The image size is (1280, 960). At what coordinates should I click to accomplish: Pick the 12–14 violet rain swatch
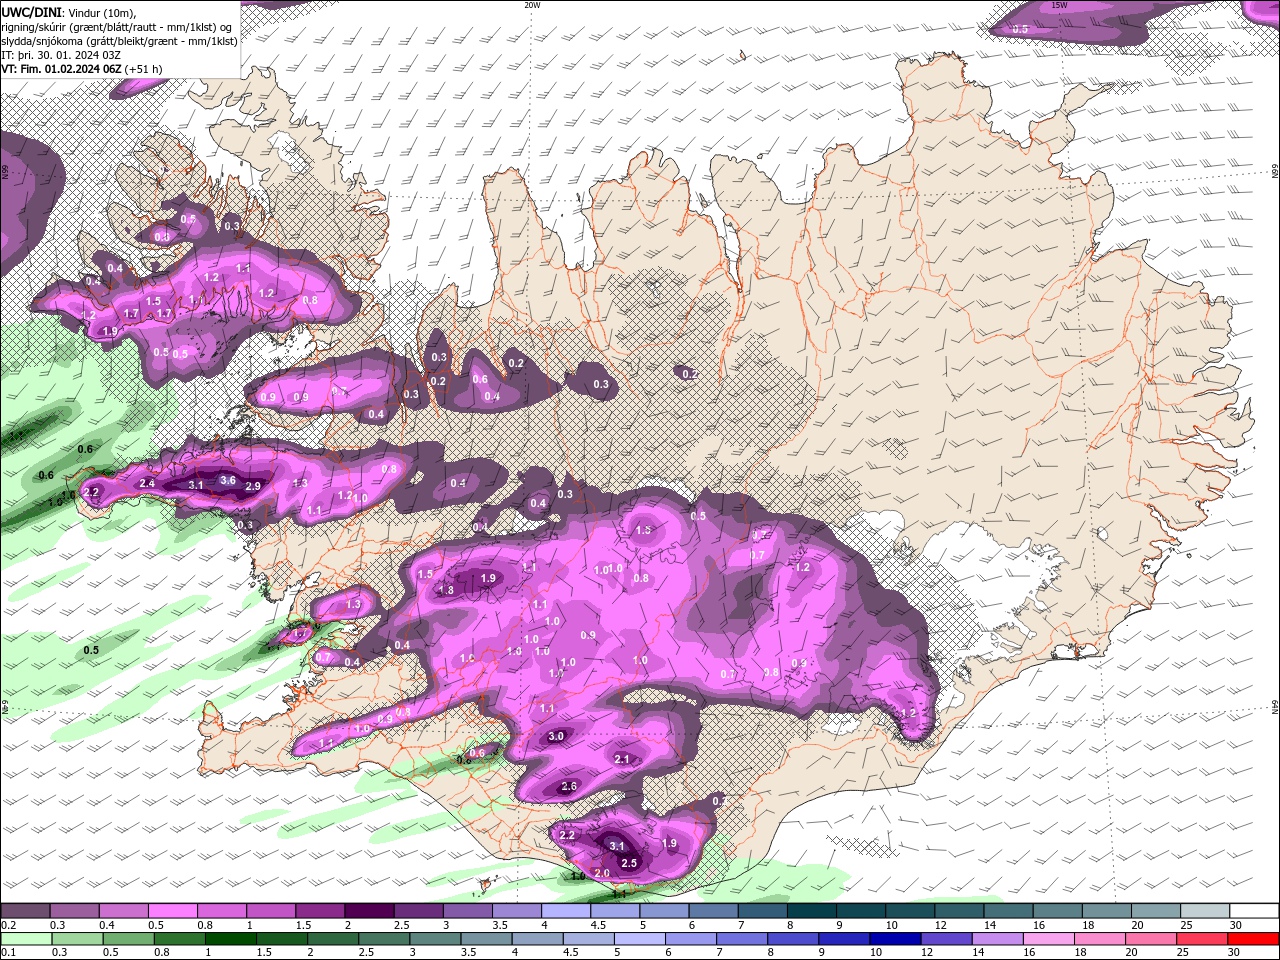pos(946,939)
